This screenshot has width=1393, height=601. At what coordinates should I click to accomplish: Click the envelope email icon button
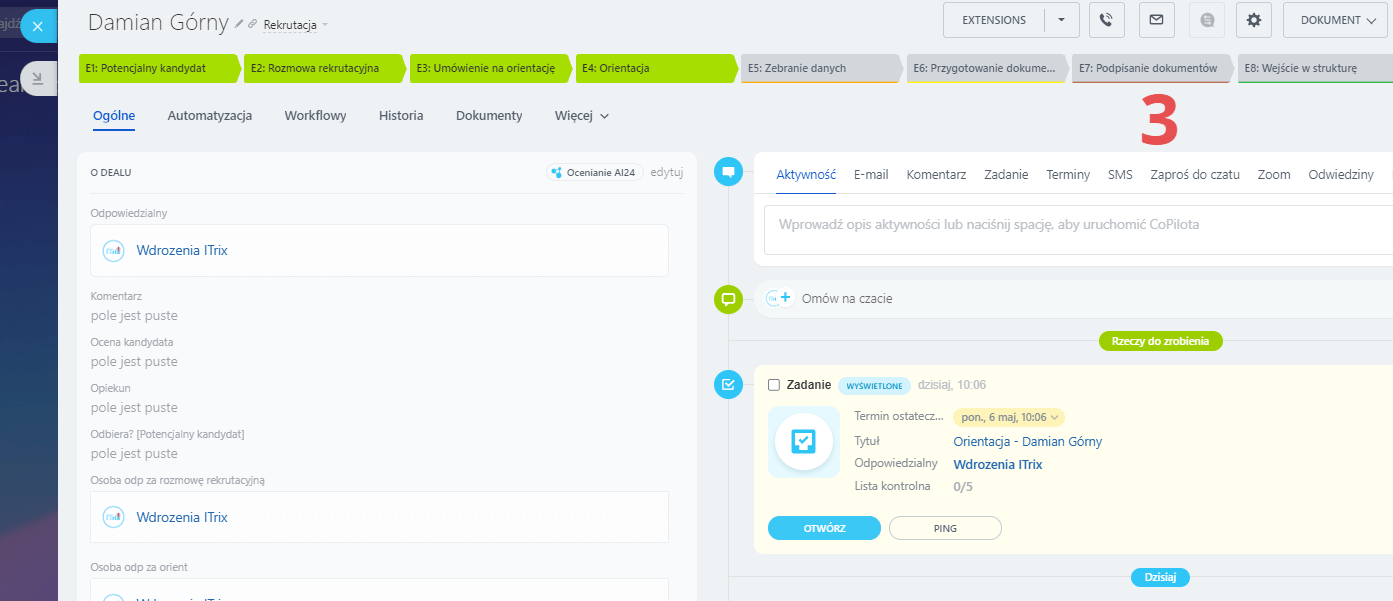point(1156,20)
